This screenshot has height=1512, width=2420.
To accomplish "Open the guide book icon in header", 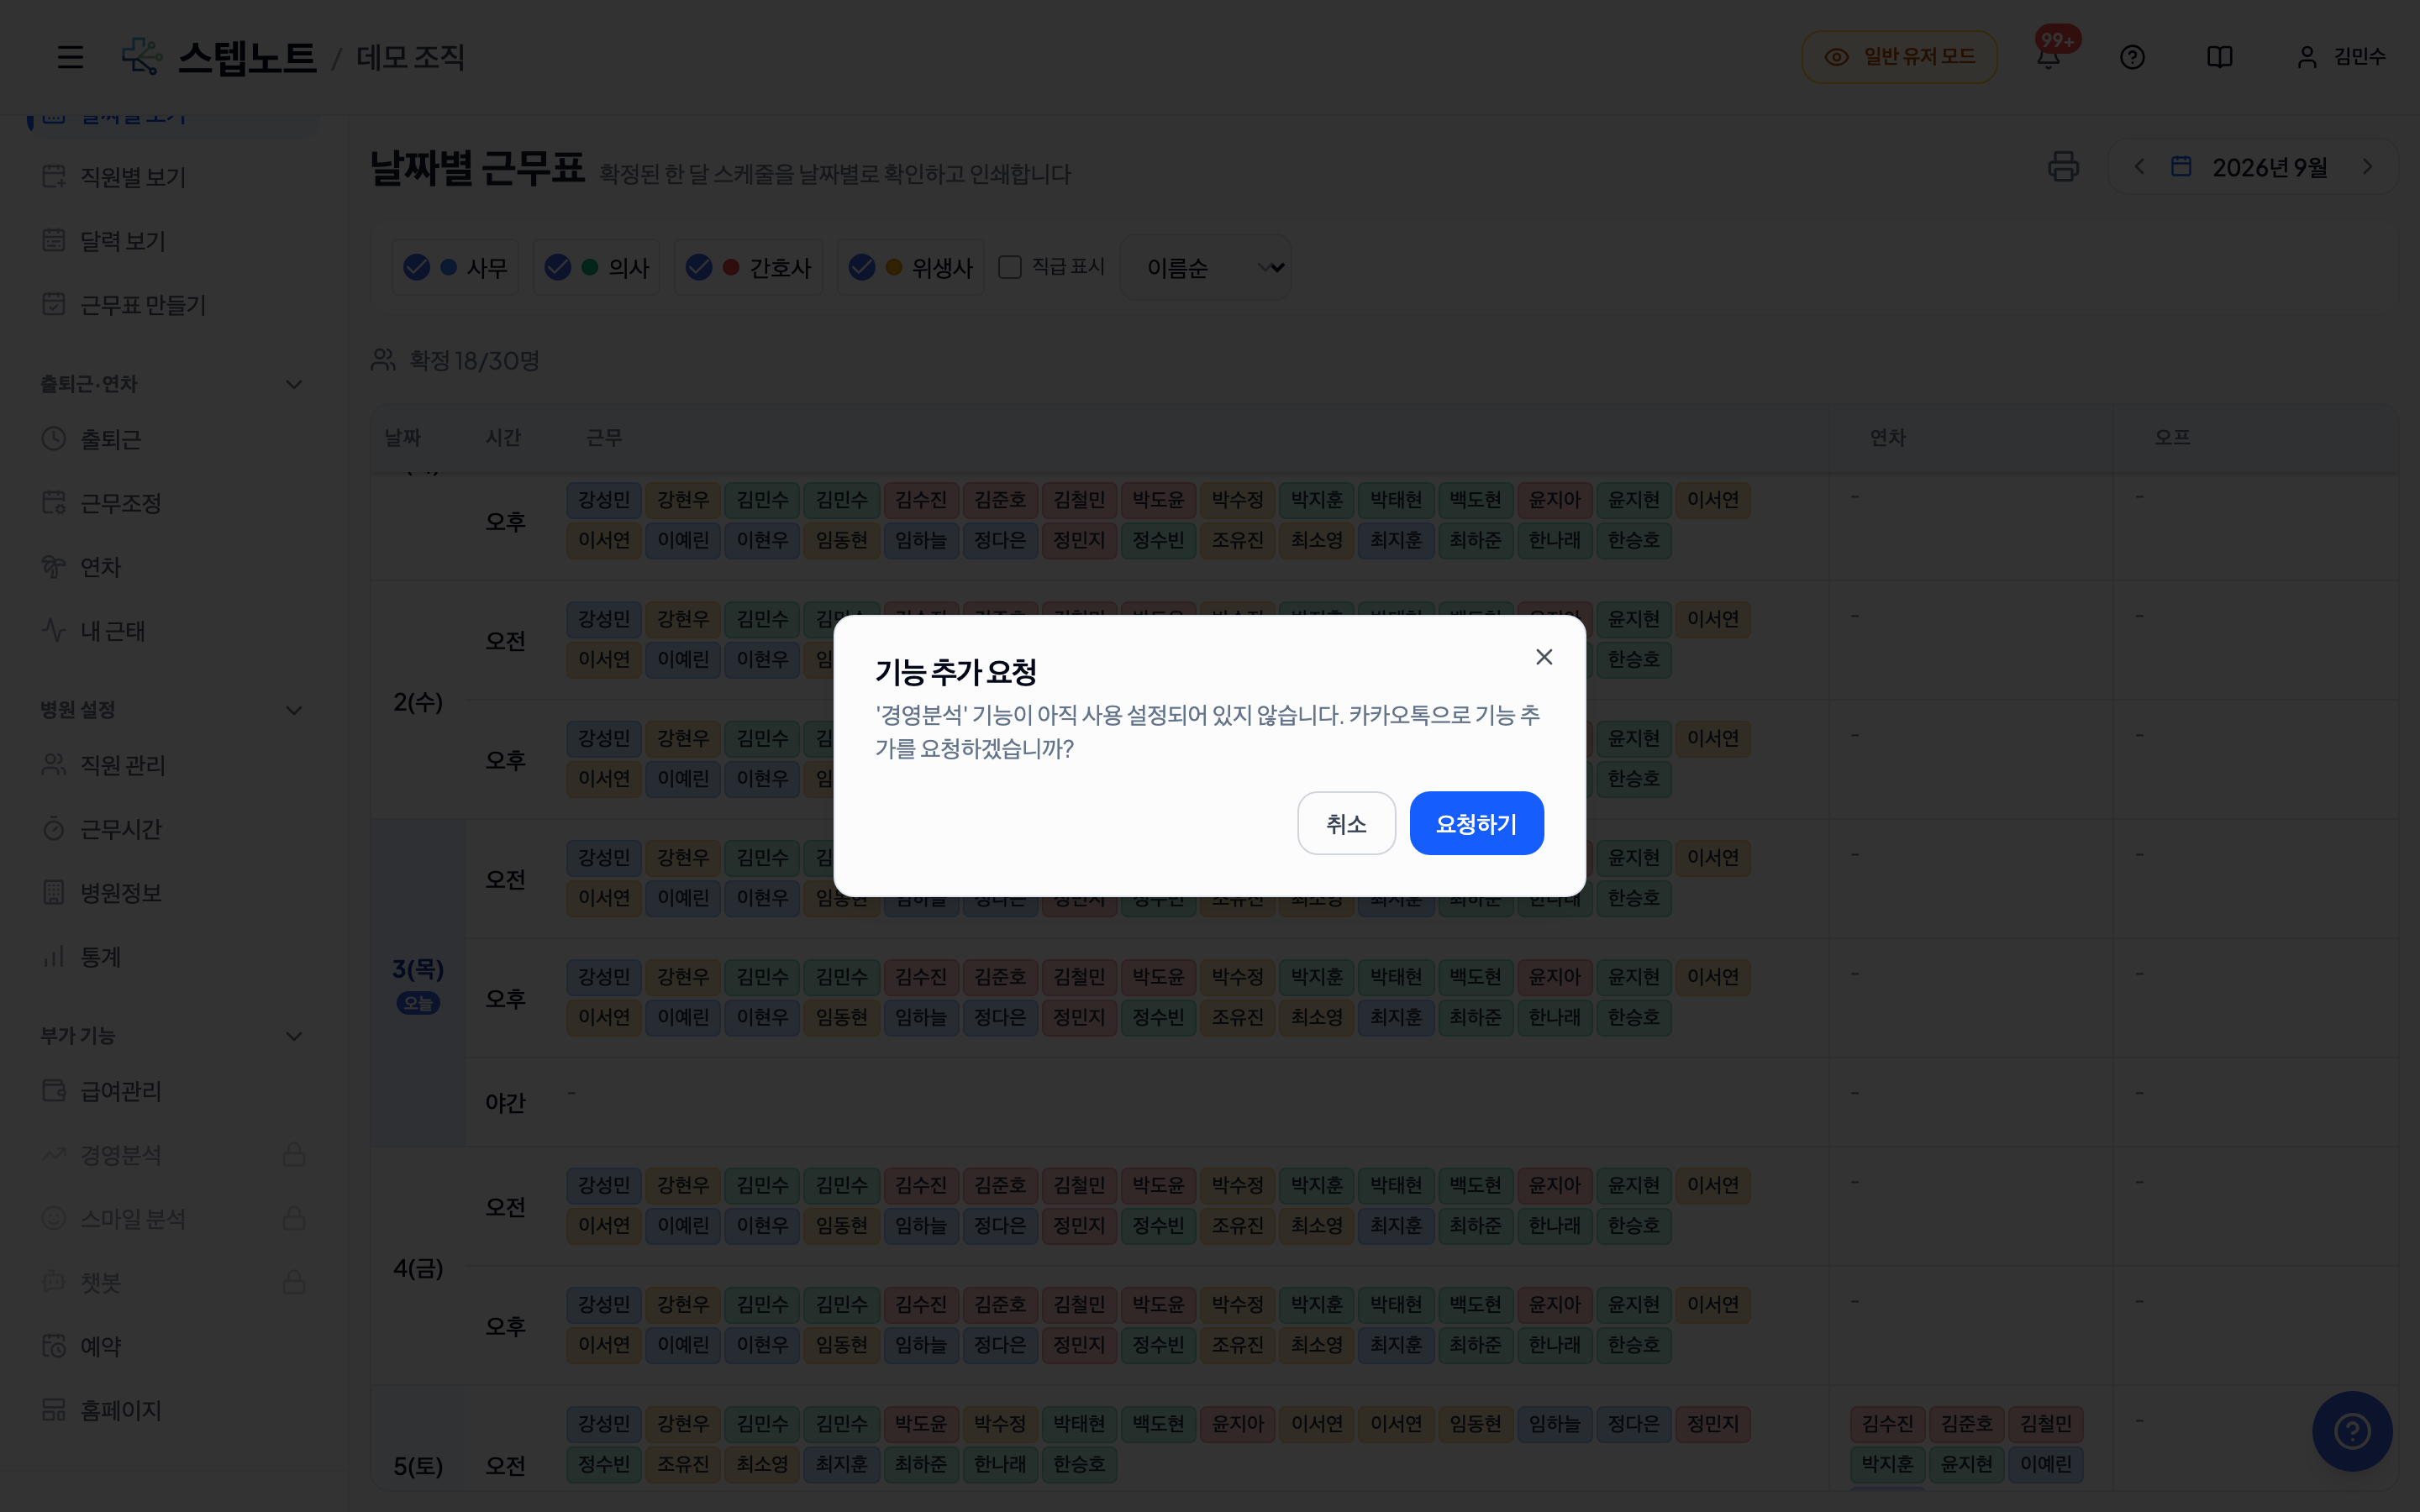I will pos(2219,57).
